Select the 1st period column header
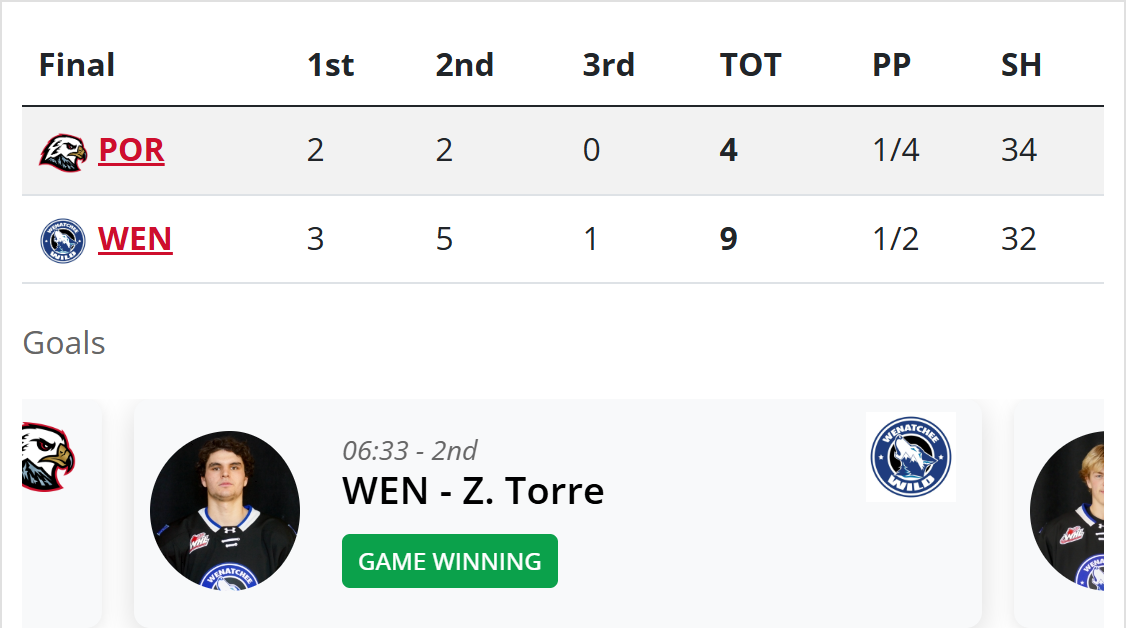This screenshot has width=1126, height=628. tap(331, 65)
